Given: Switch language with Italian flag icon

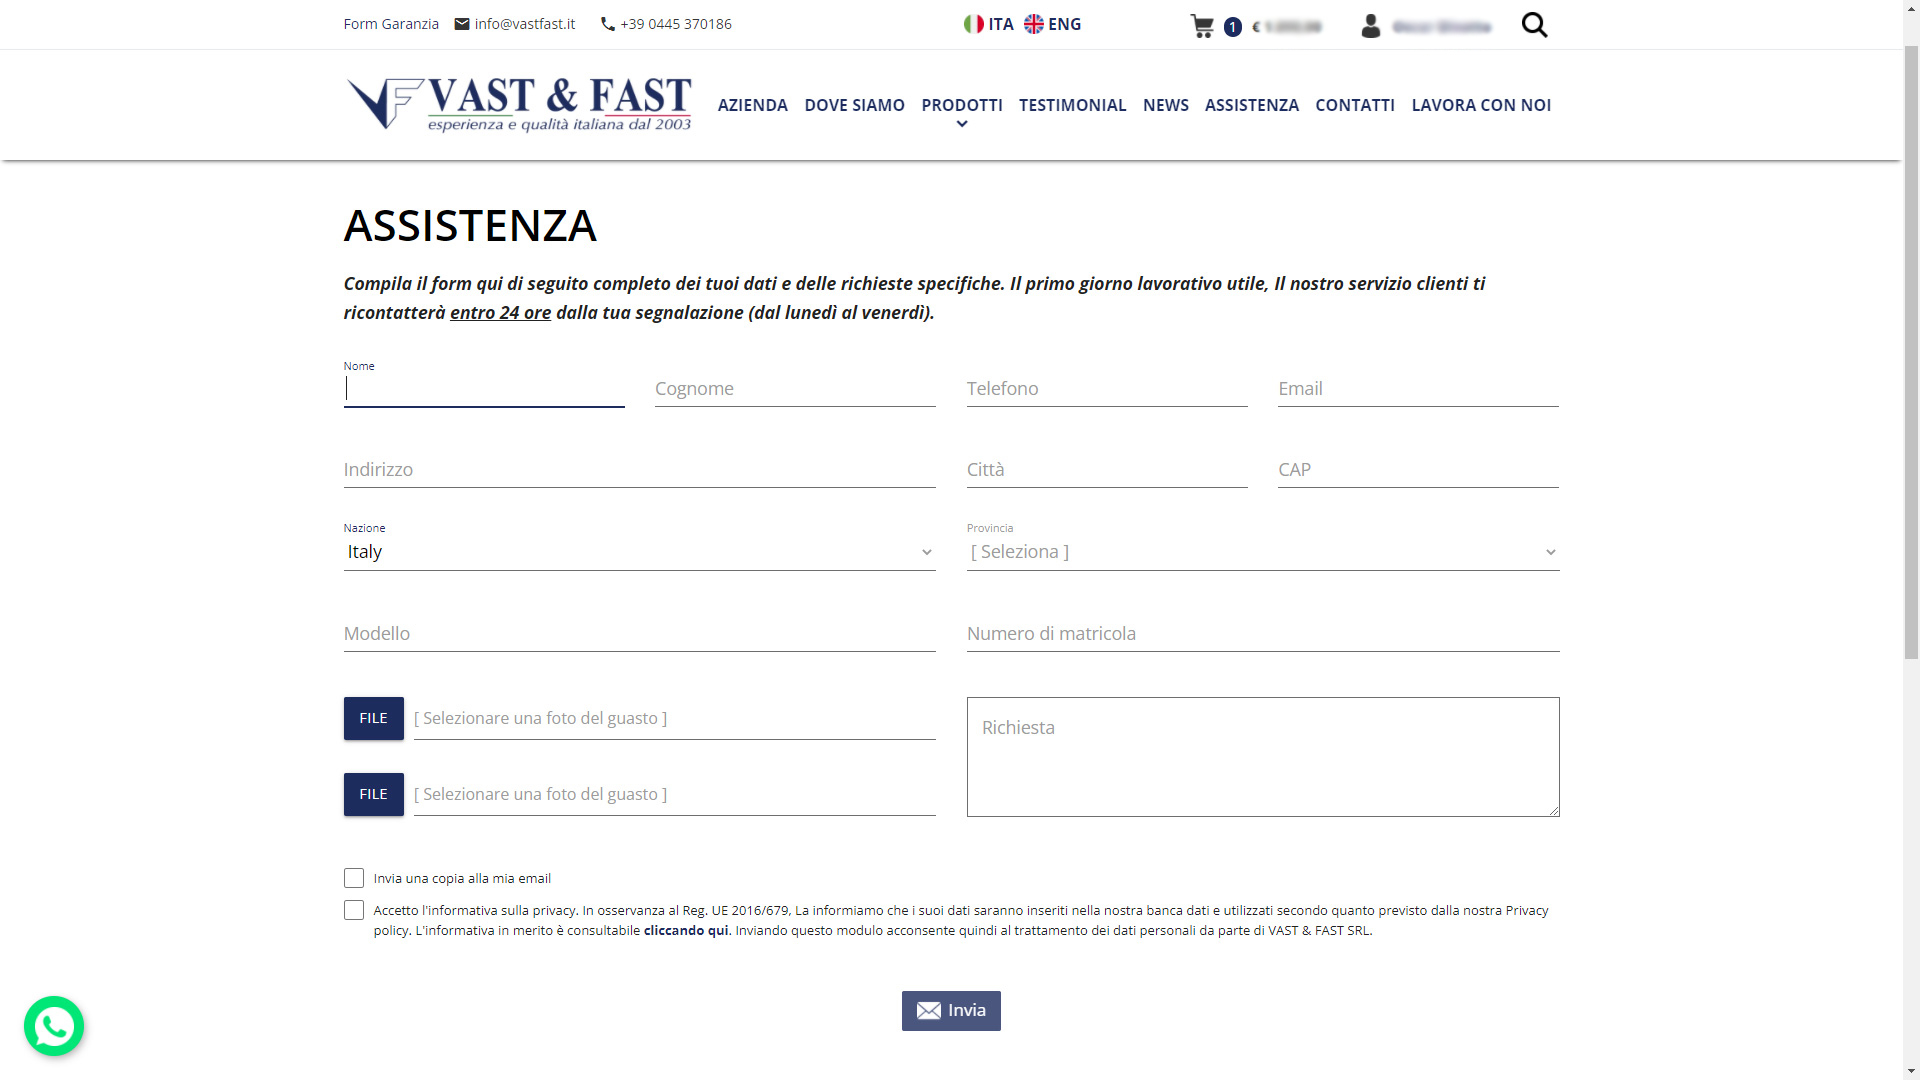Looking at the screenshot, I should pyautogui.click(x=974, y=24).
